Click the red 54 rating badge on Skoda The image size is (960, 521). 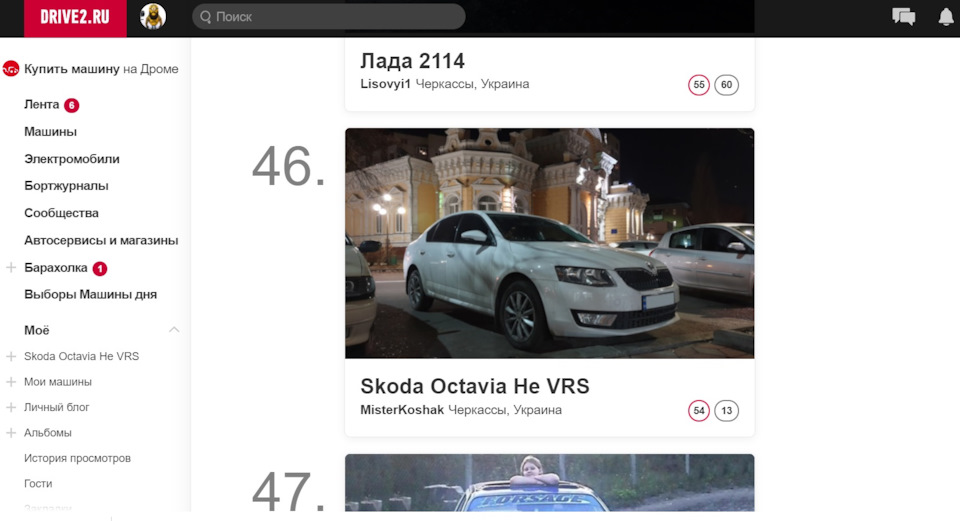pos(699,410)
